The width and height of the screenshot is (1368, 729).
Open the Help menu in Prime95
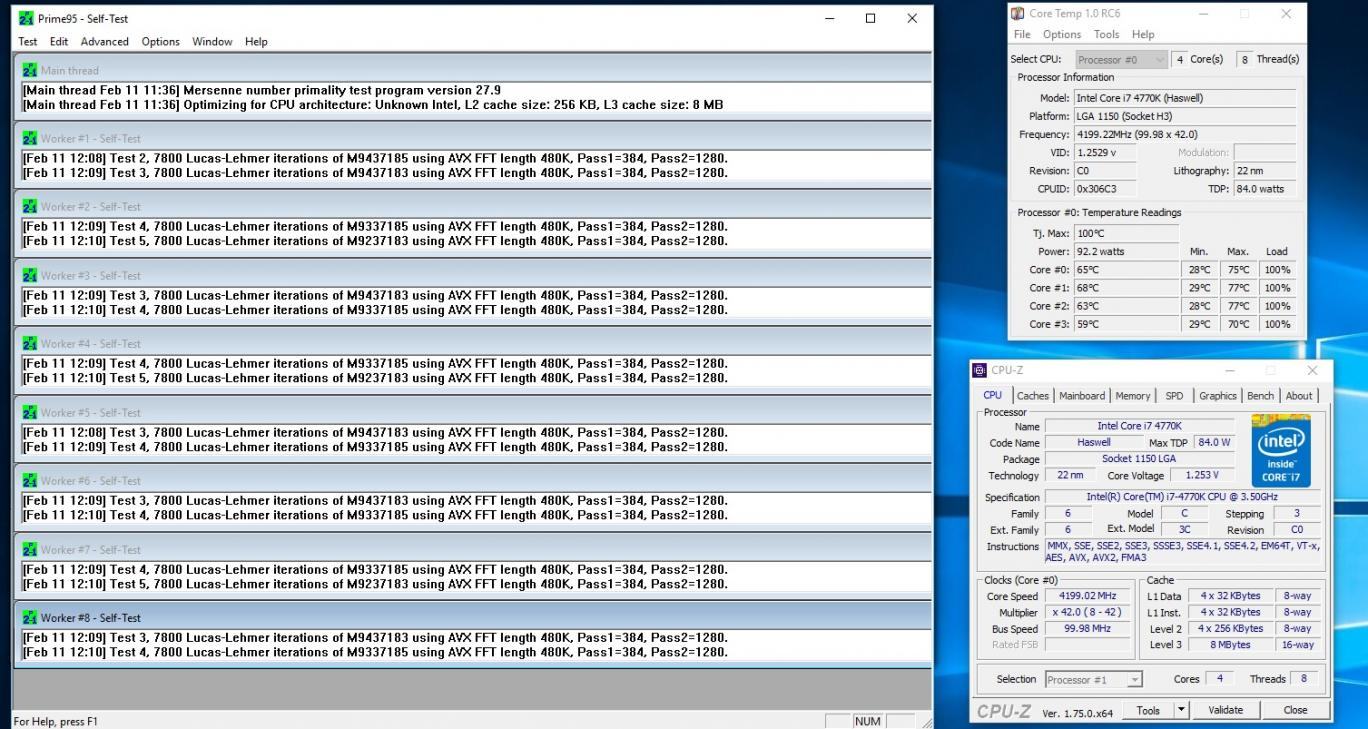[256, 42]
